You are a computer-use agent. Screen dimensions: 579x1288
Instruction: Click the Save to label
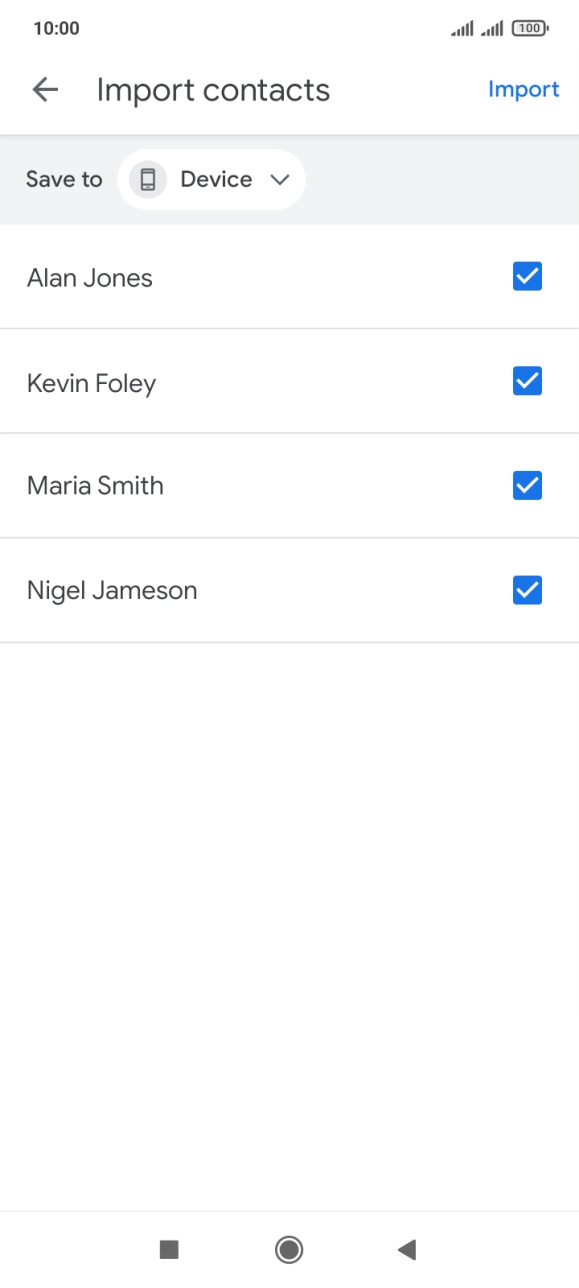(x=63, y=179)
